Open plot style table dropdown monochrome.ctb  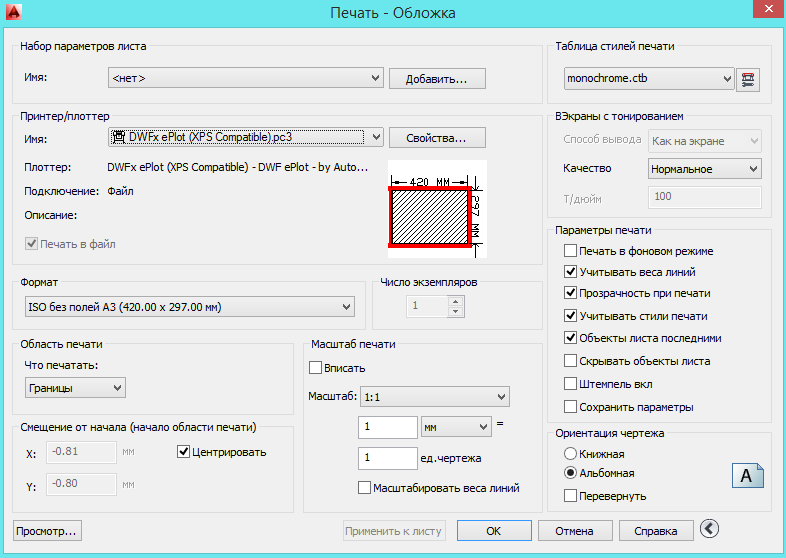point(649,79)
